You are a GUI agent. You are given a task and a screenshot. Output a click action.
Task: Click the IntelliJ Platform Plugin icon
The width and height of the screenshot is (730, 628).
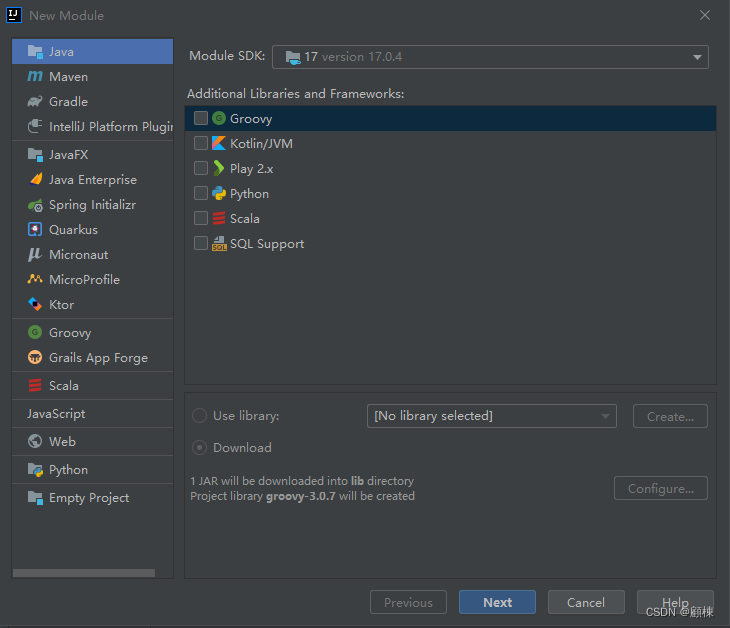(35, 126)
